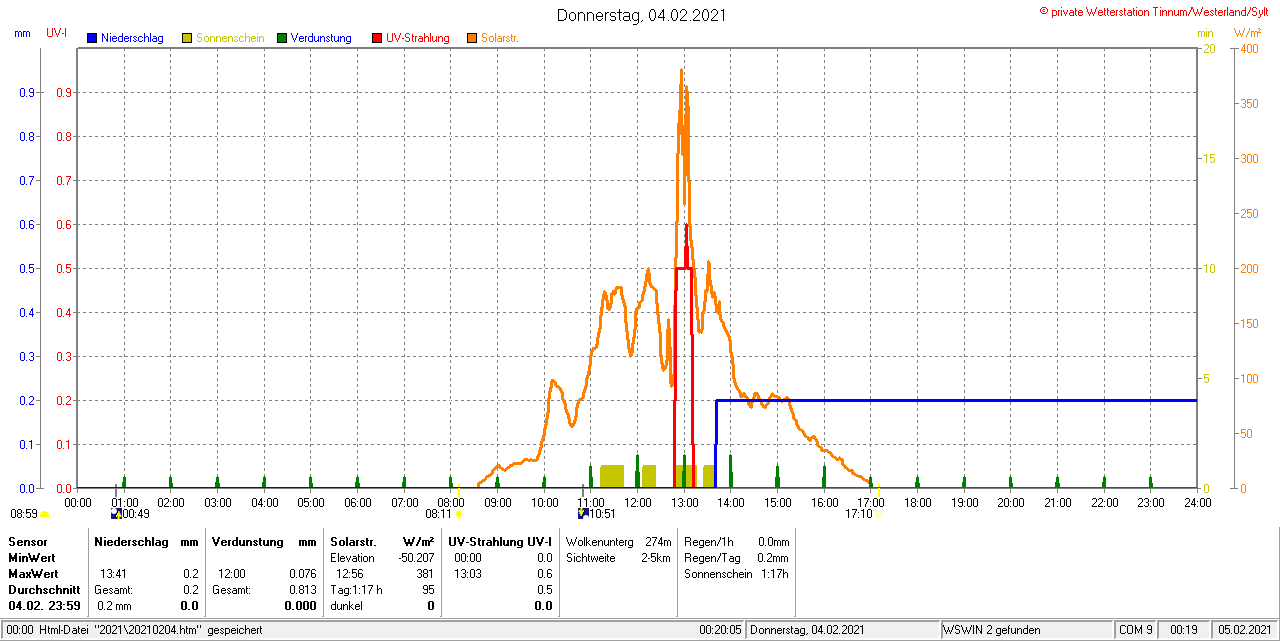Select the Solarstr. legend label
Image resolution: width=1280 pixels, height=641 pixels.
pyautogui.click(x=500, y=38)
